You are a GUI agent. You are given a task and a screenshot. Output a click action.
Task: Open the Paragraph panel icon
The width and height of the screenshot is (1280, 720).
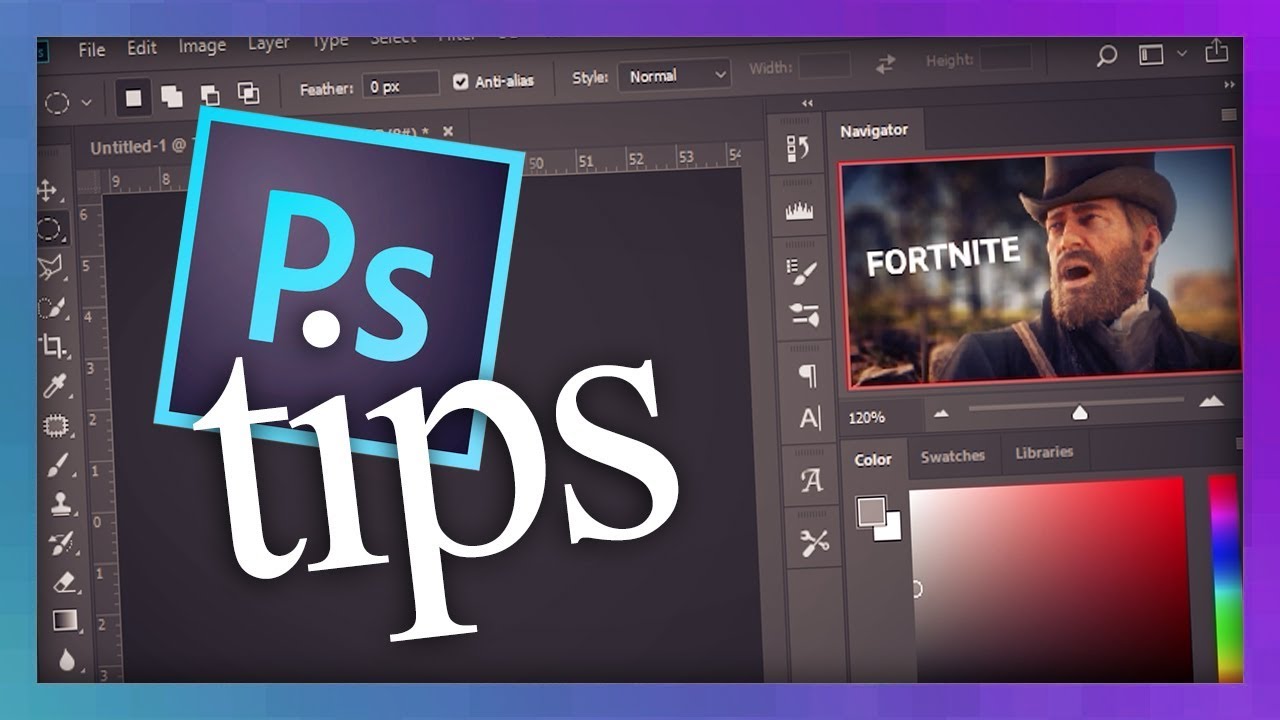pyautogui.click(x=807, y=376)
